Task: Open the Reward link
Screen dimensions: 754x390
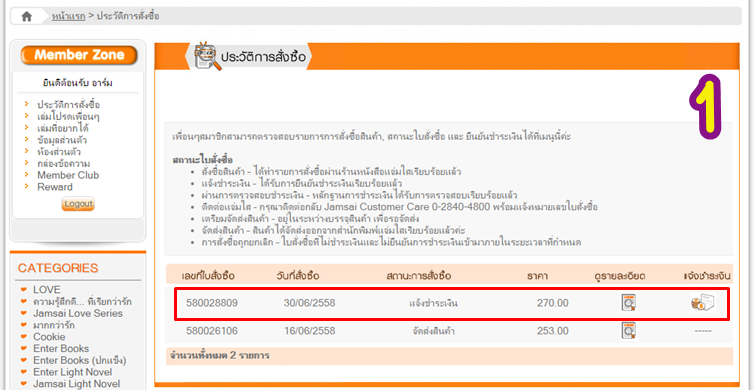Action: [55, 187]
